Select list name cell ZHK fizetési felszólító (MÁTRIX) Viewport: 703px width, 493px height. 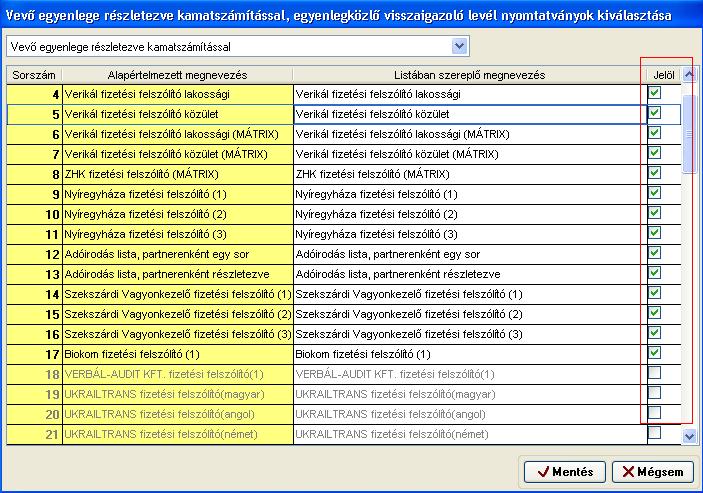click(x=470, y=174)
